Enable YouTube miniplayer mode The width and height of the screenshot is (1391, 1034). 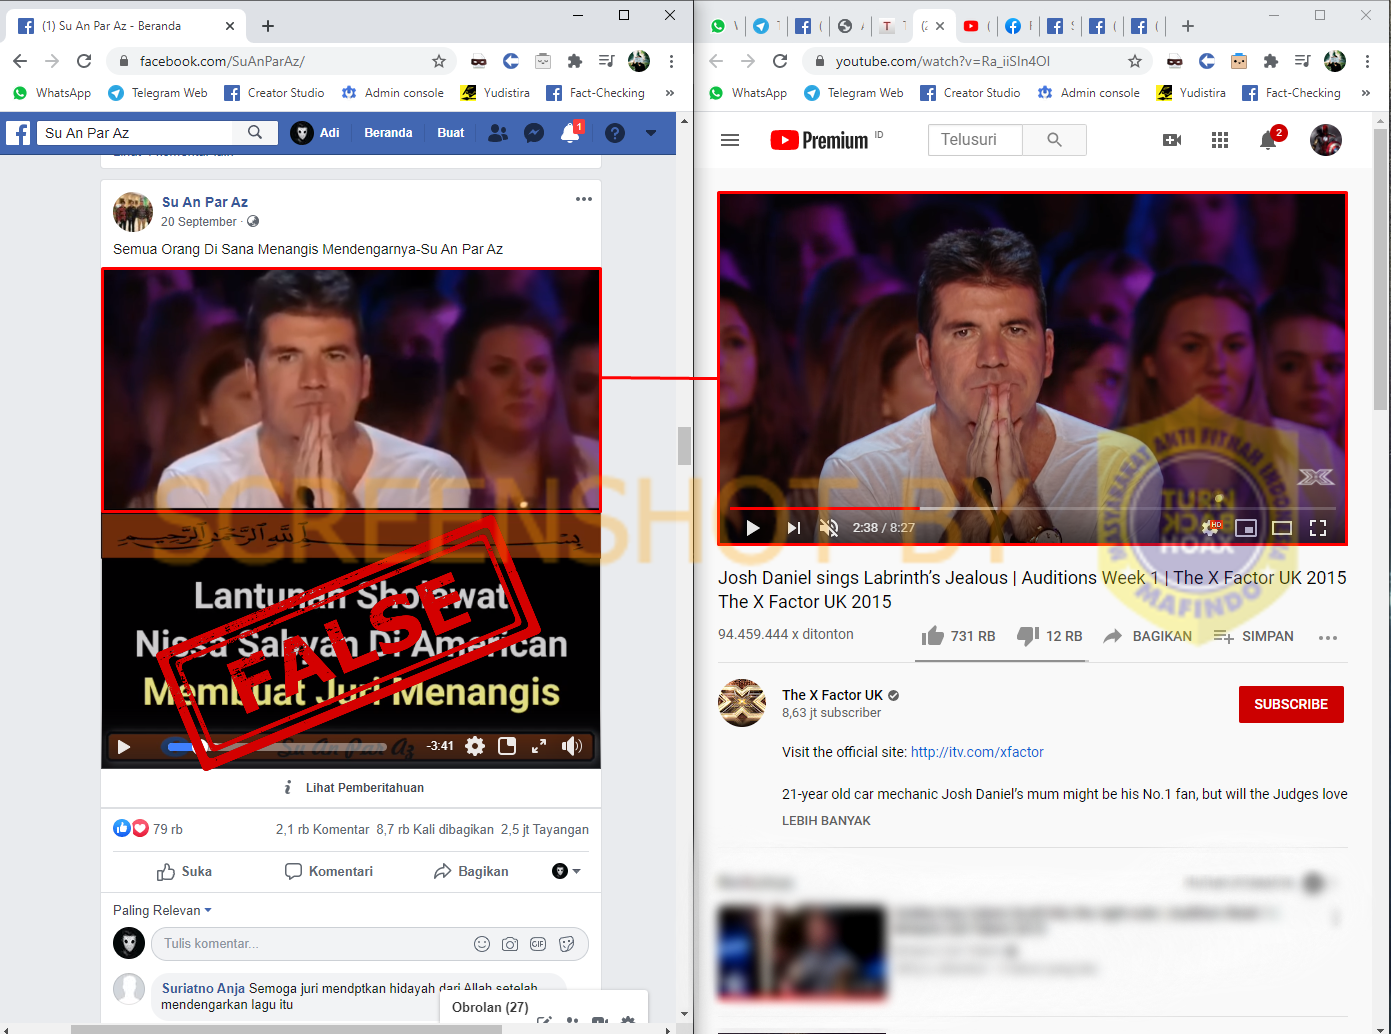[1246, 528]
